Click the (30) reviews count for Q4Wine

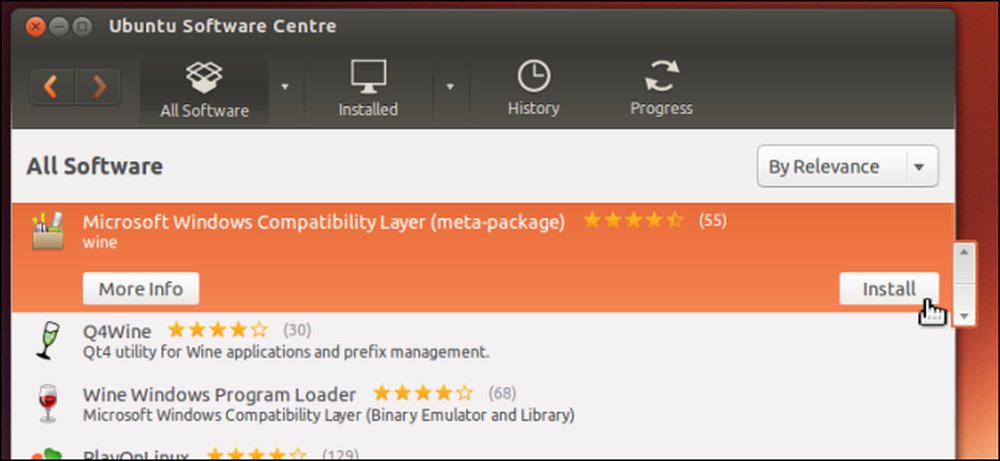tap(297, 330)
